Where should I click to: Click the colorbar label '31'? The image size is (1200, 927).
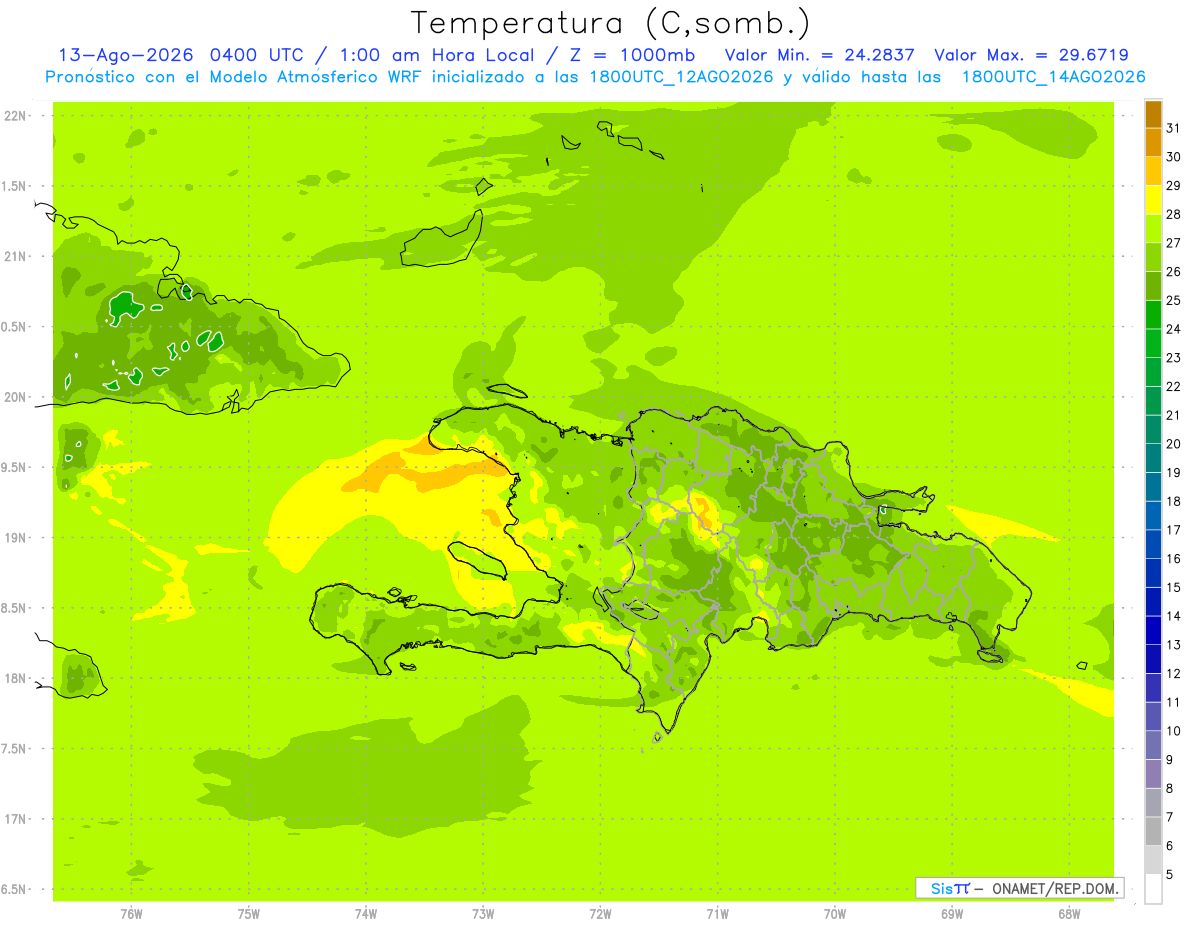(1173, 128)
